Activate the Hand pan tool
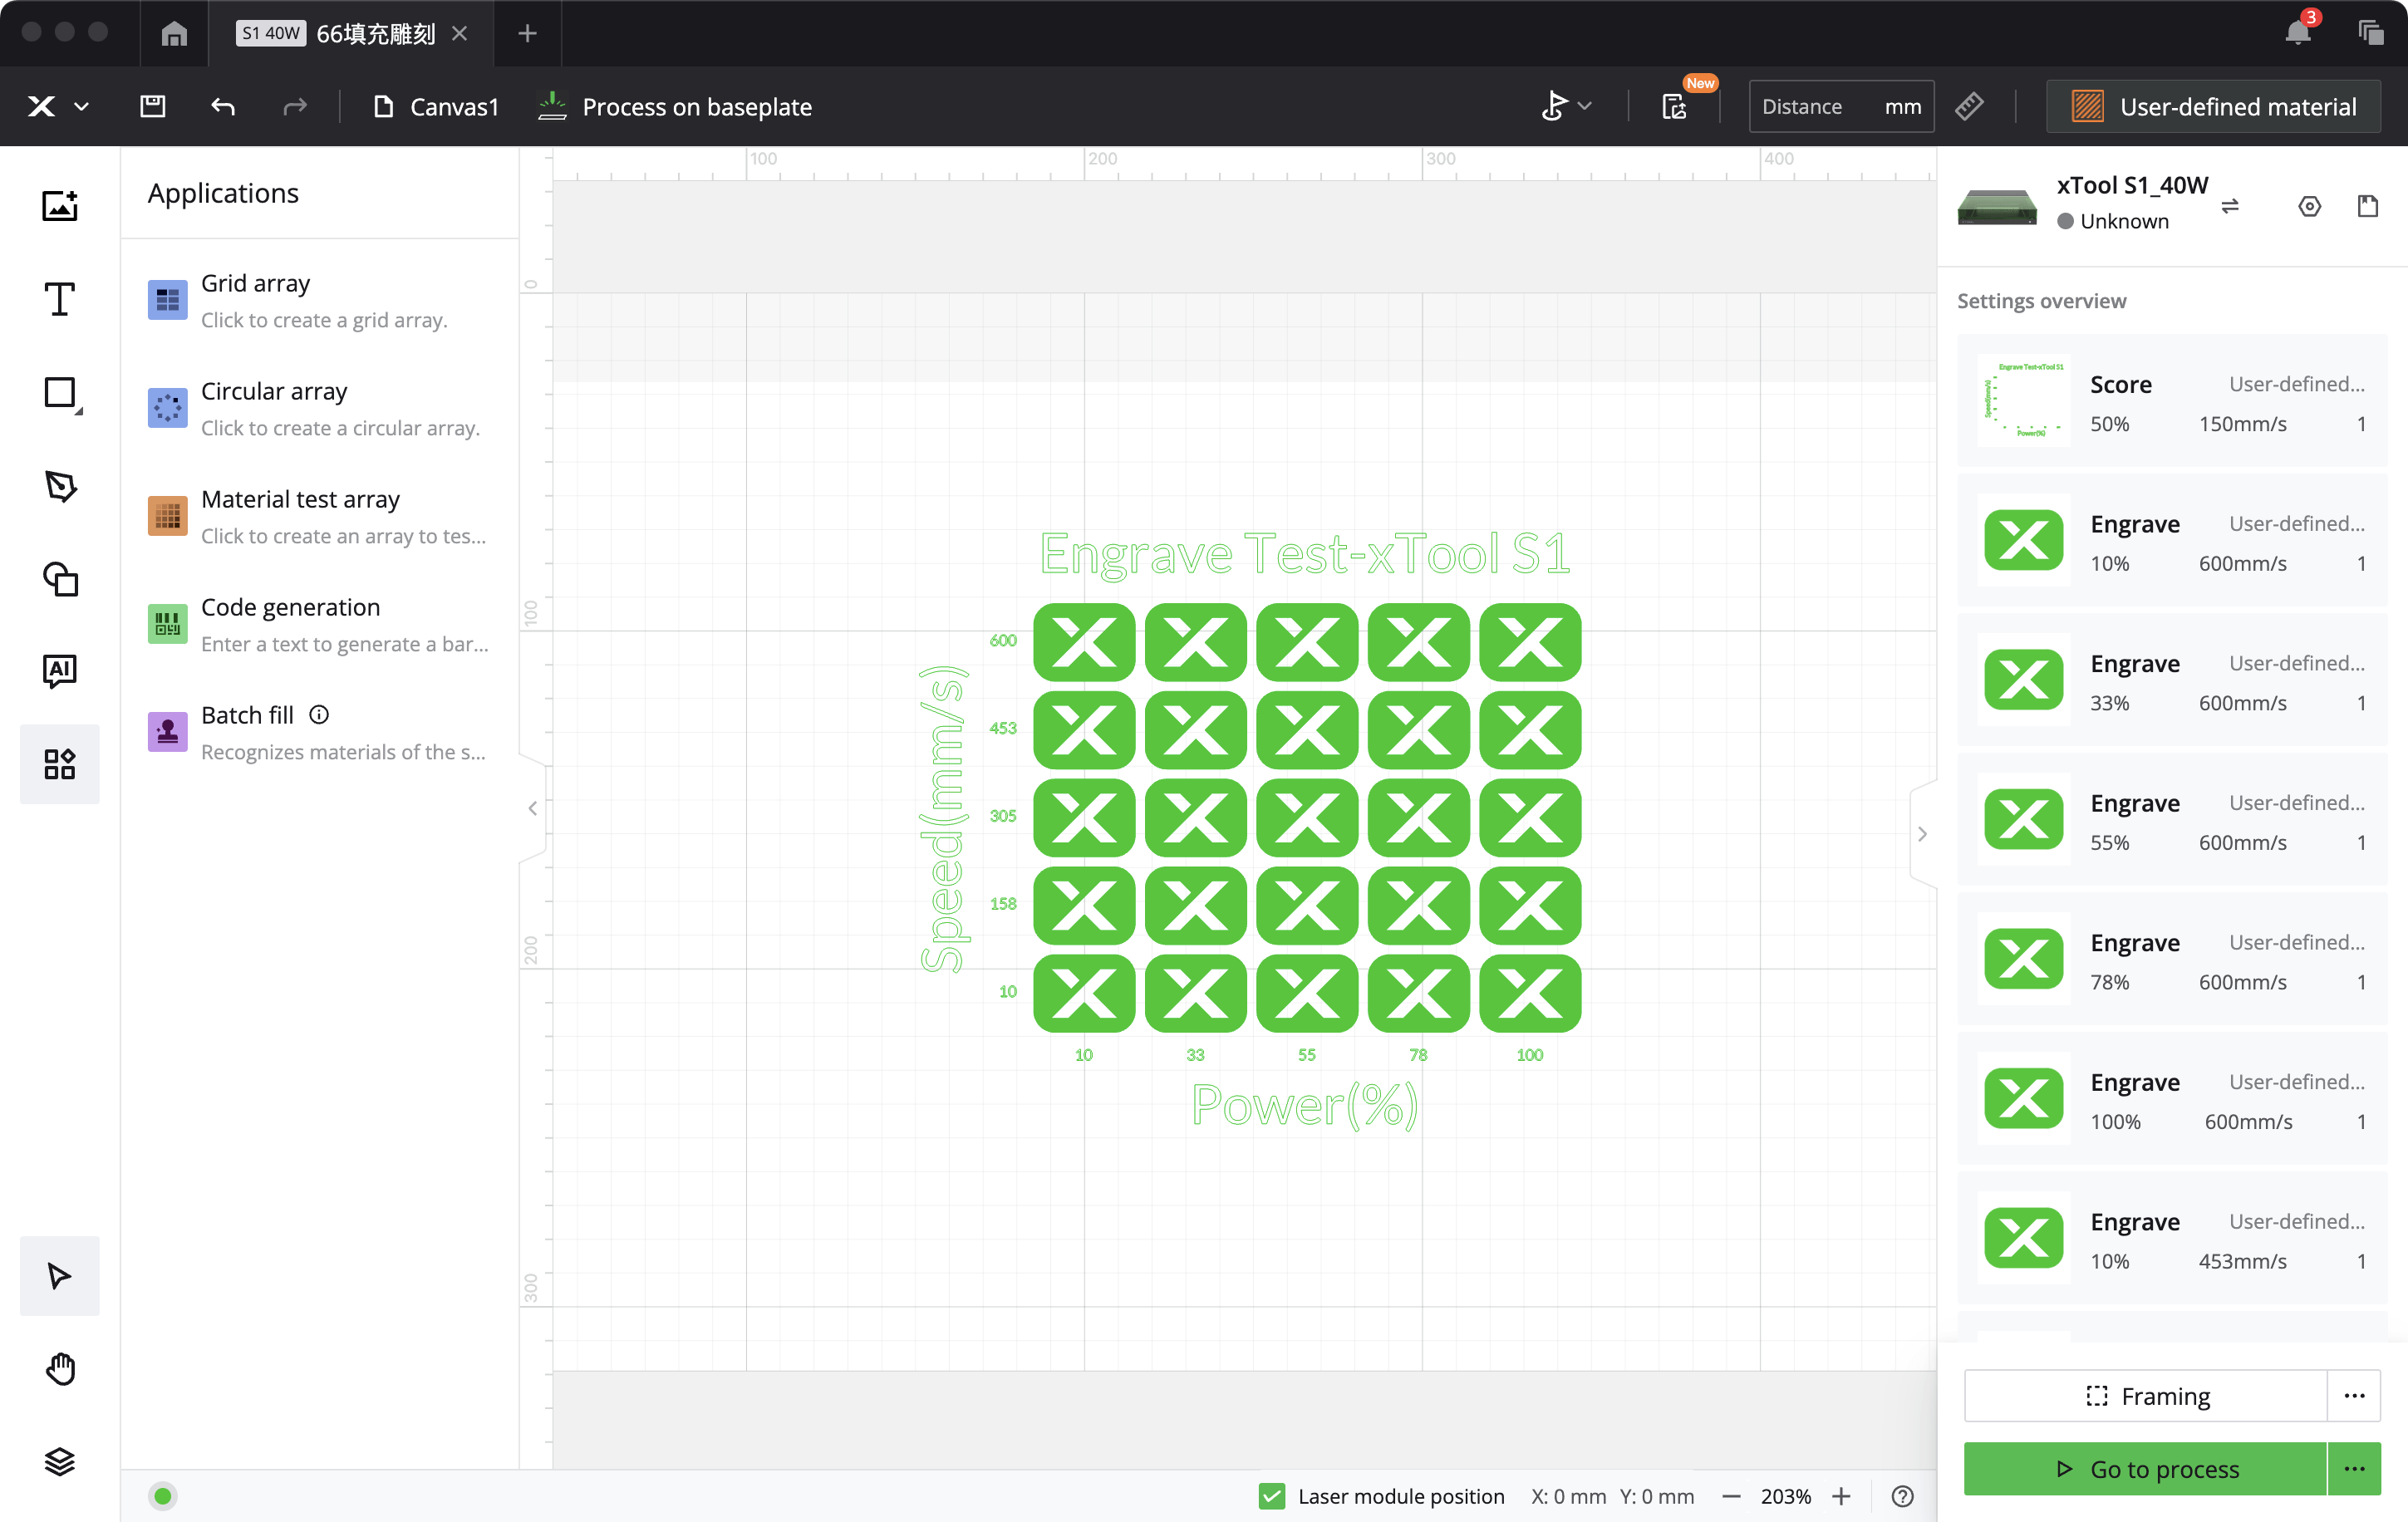 (x=60, y=1368)
